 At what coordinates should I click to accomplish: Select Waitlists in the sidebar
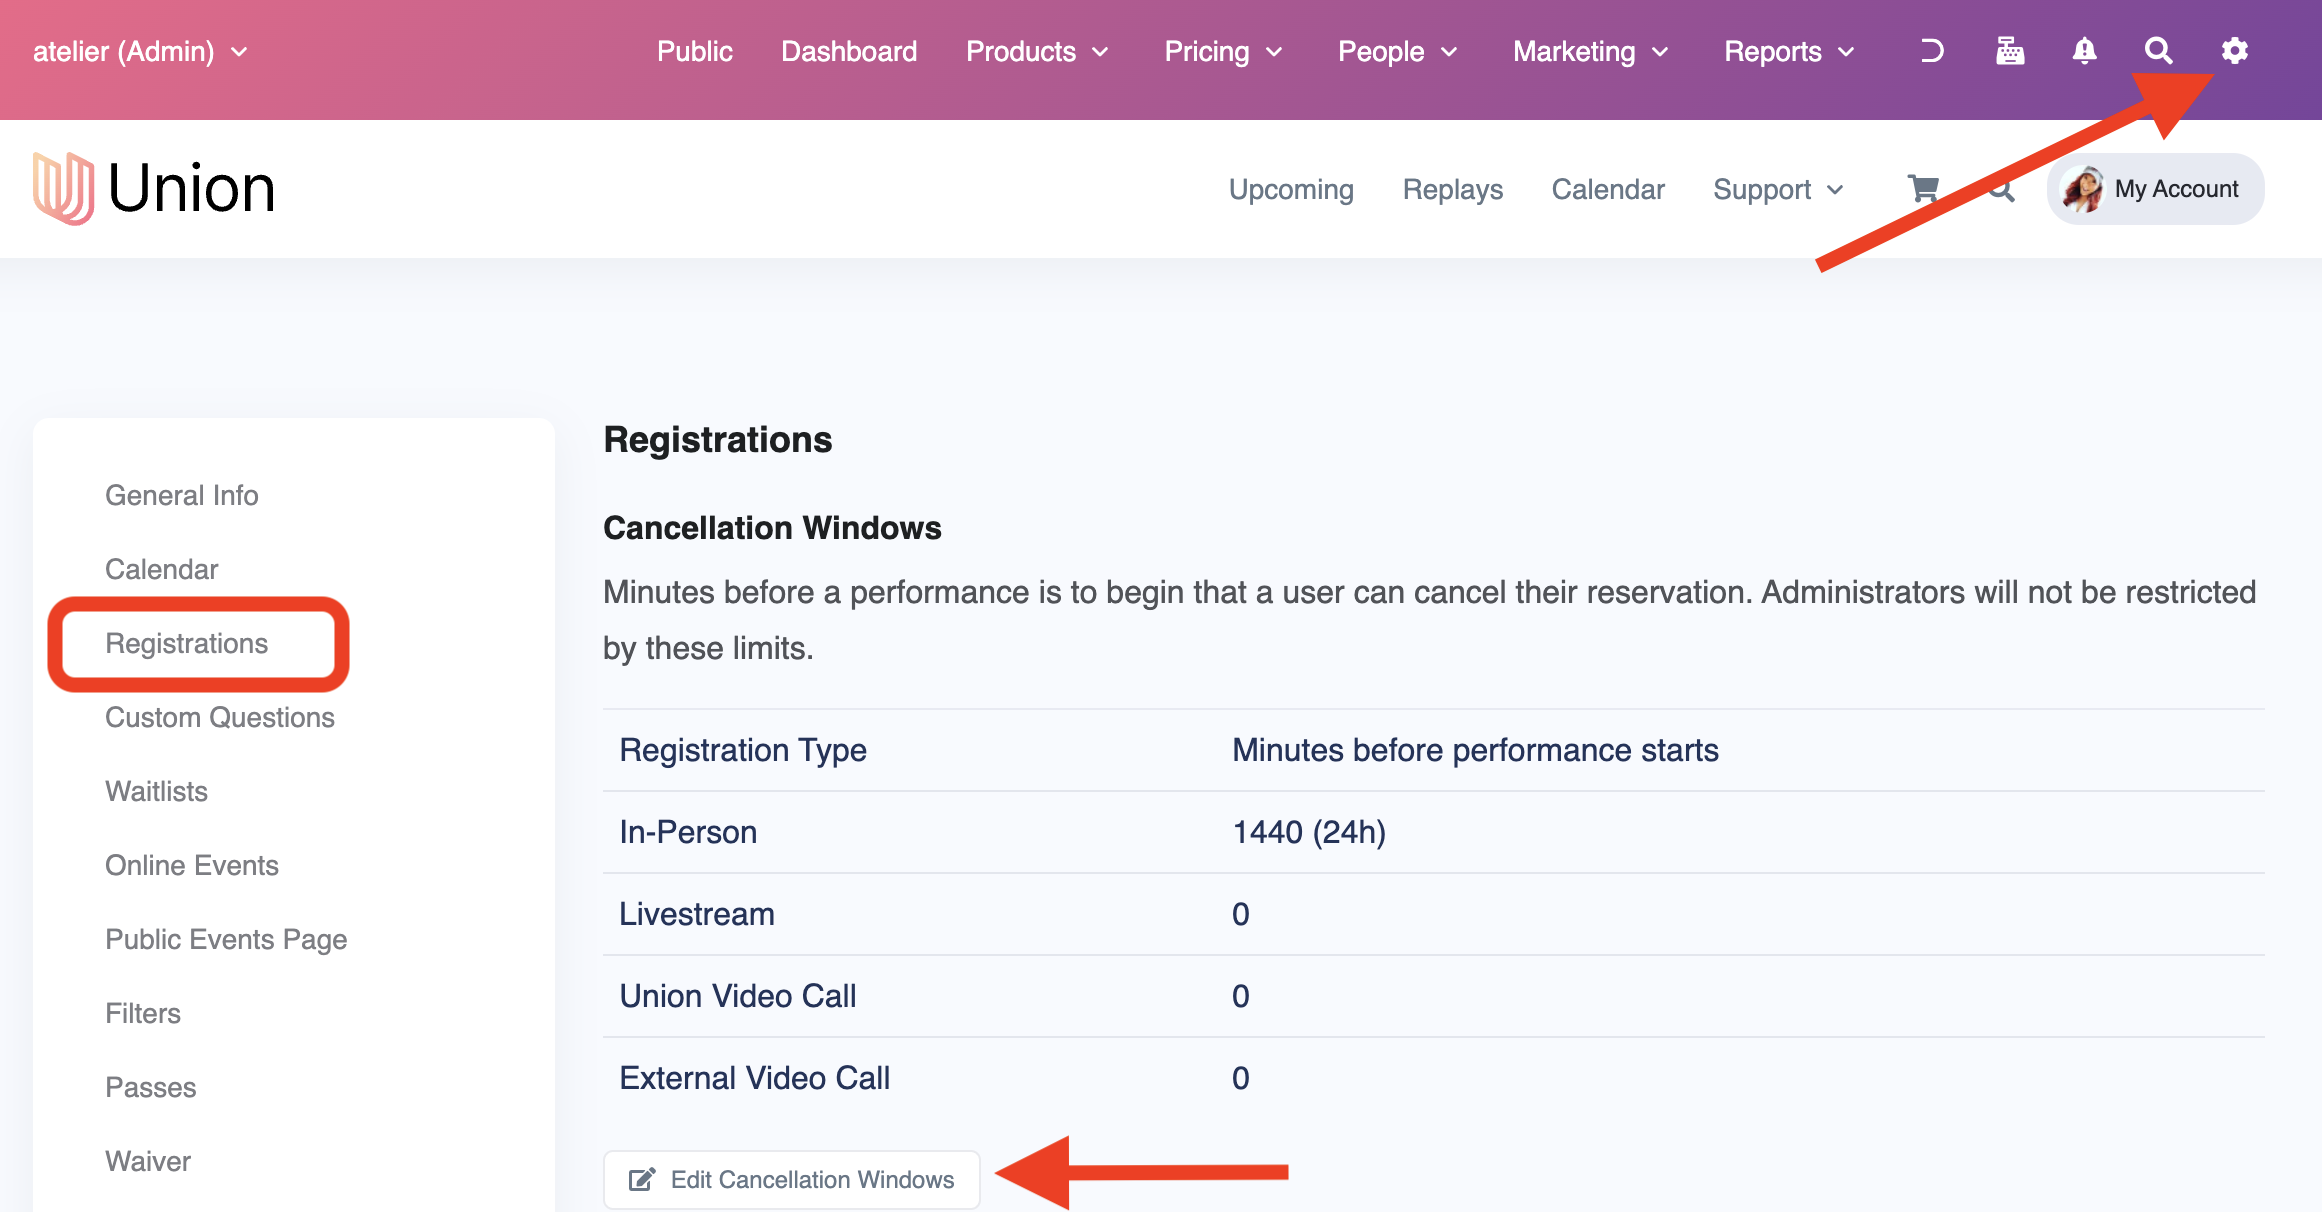(x=156, y=791)
